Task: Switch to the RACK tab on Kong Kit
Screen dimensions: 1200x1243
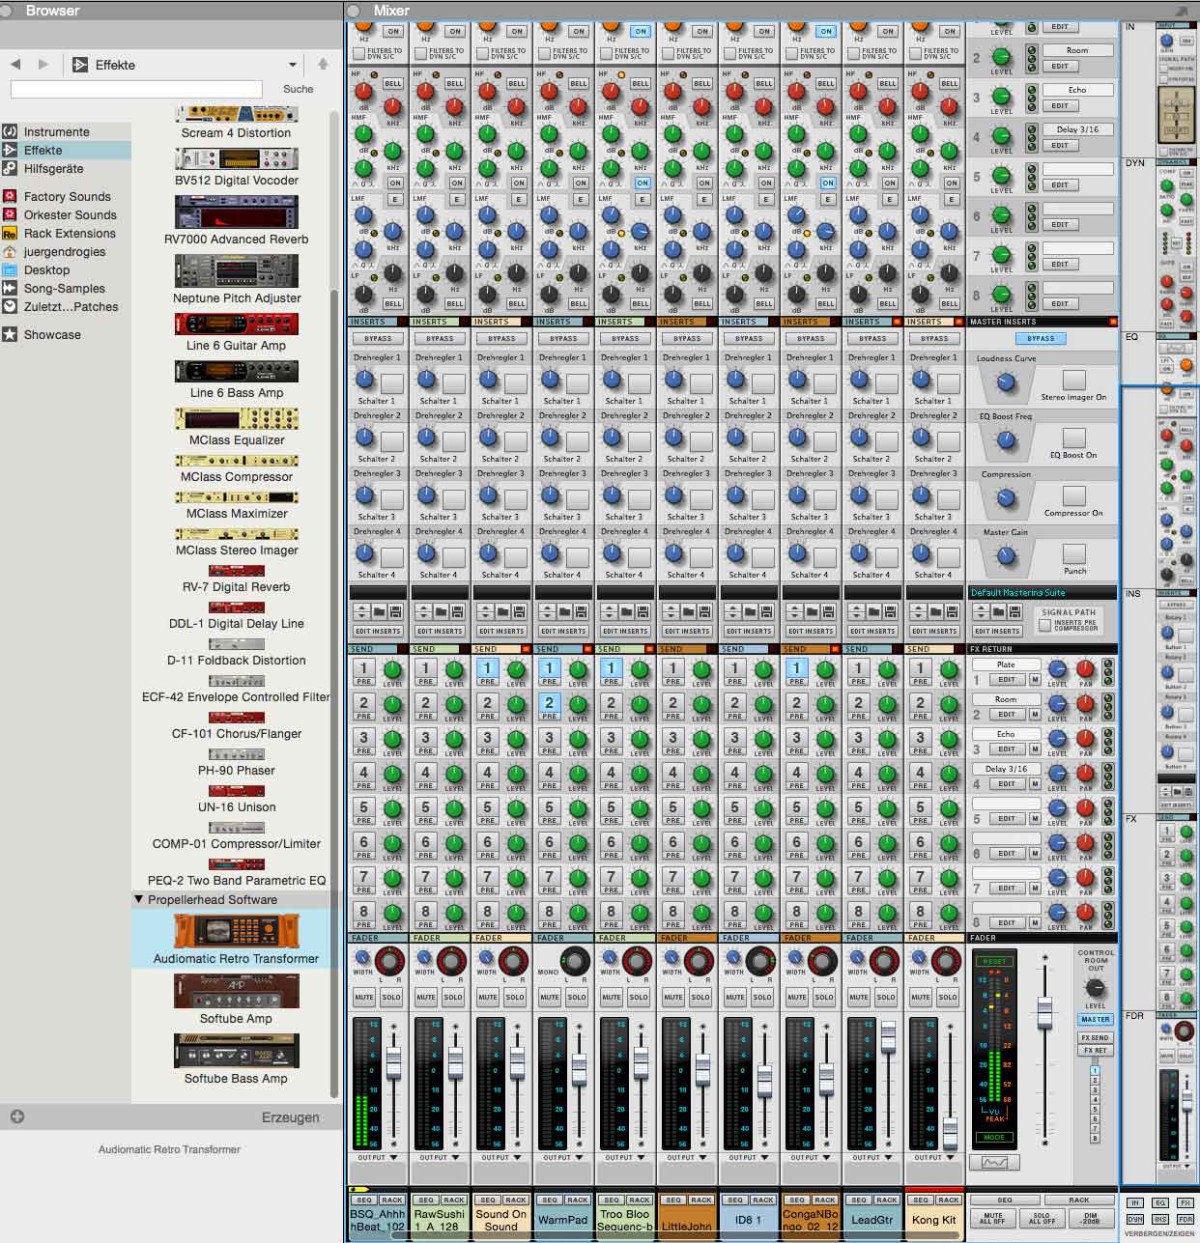Action: pyautogui.click(x=947, y=1199)
